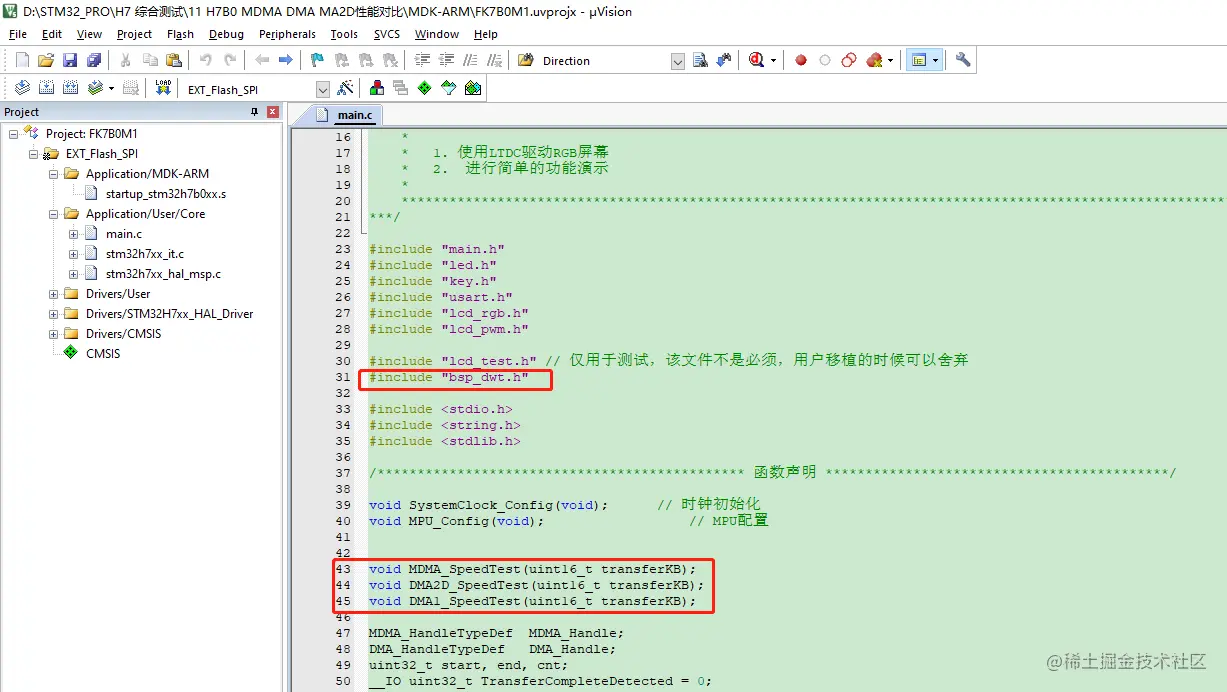Disable all breakpoints with the double circle icon

849,60
